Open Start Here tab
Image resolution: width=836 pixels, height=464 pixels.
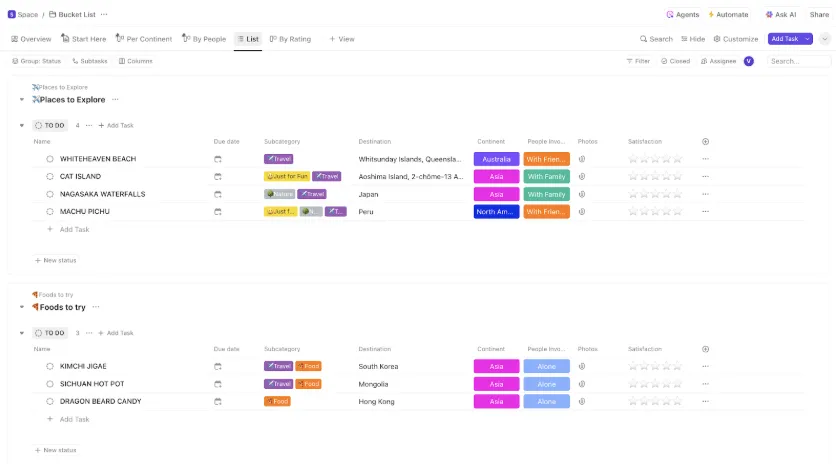pos(83,39)
